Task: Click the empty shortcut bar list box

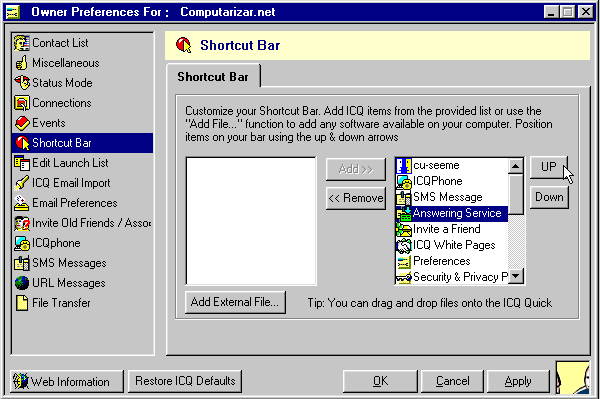Action: tap(251, 221)
